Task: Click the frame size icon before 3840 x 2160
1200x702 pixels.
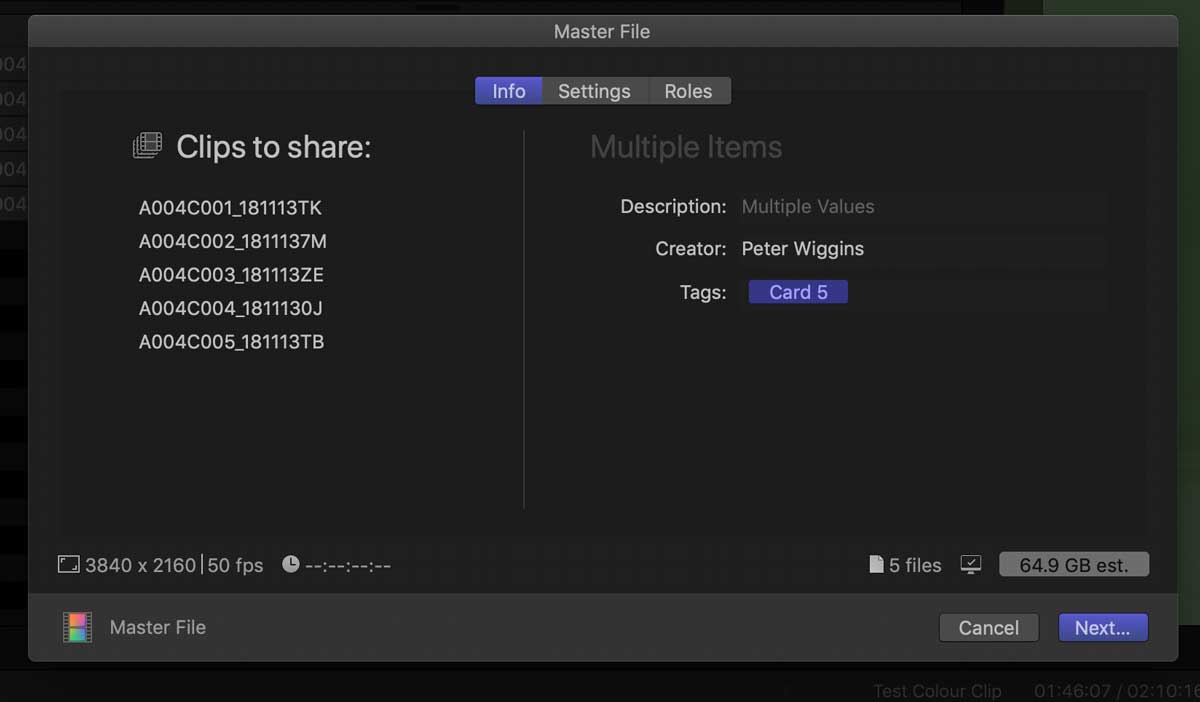Action: pos(68,565)
